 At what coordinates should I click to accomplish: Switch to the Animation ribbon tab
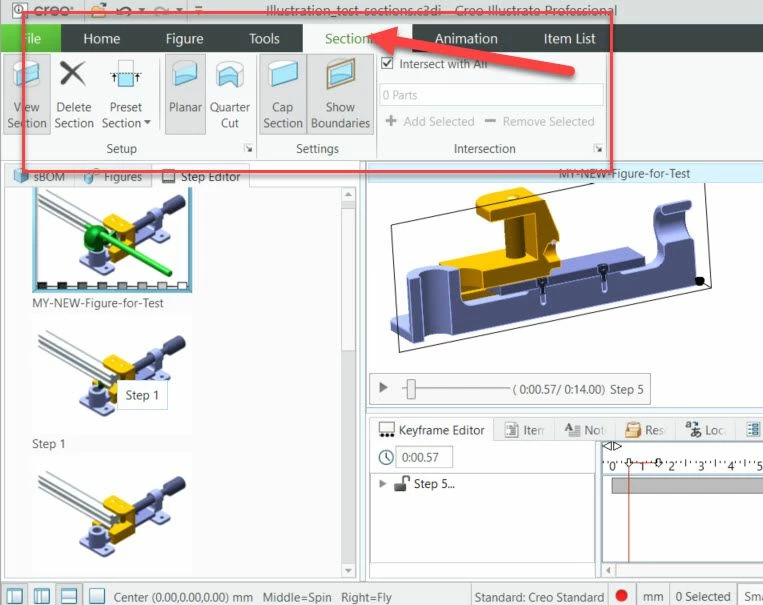point(466,38)
